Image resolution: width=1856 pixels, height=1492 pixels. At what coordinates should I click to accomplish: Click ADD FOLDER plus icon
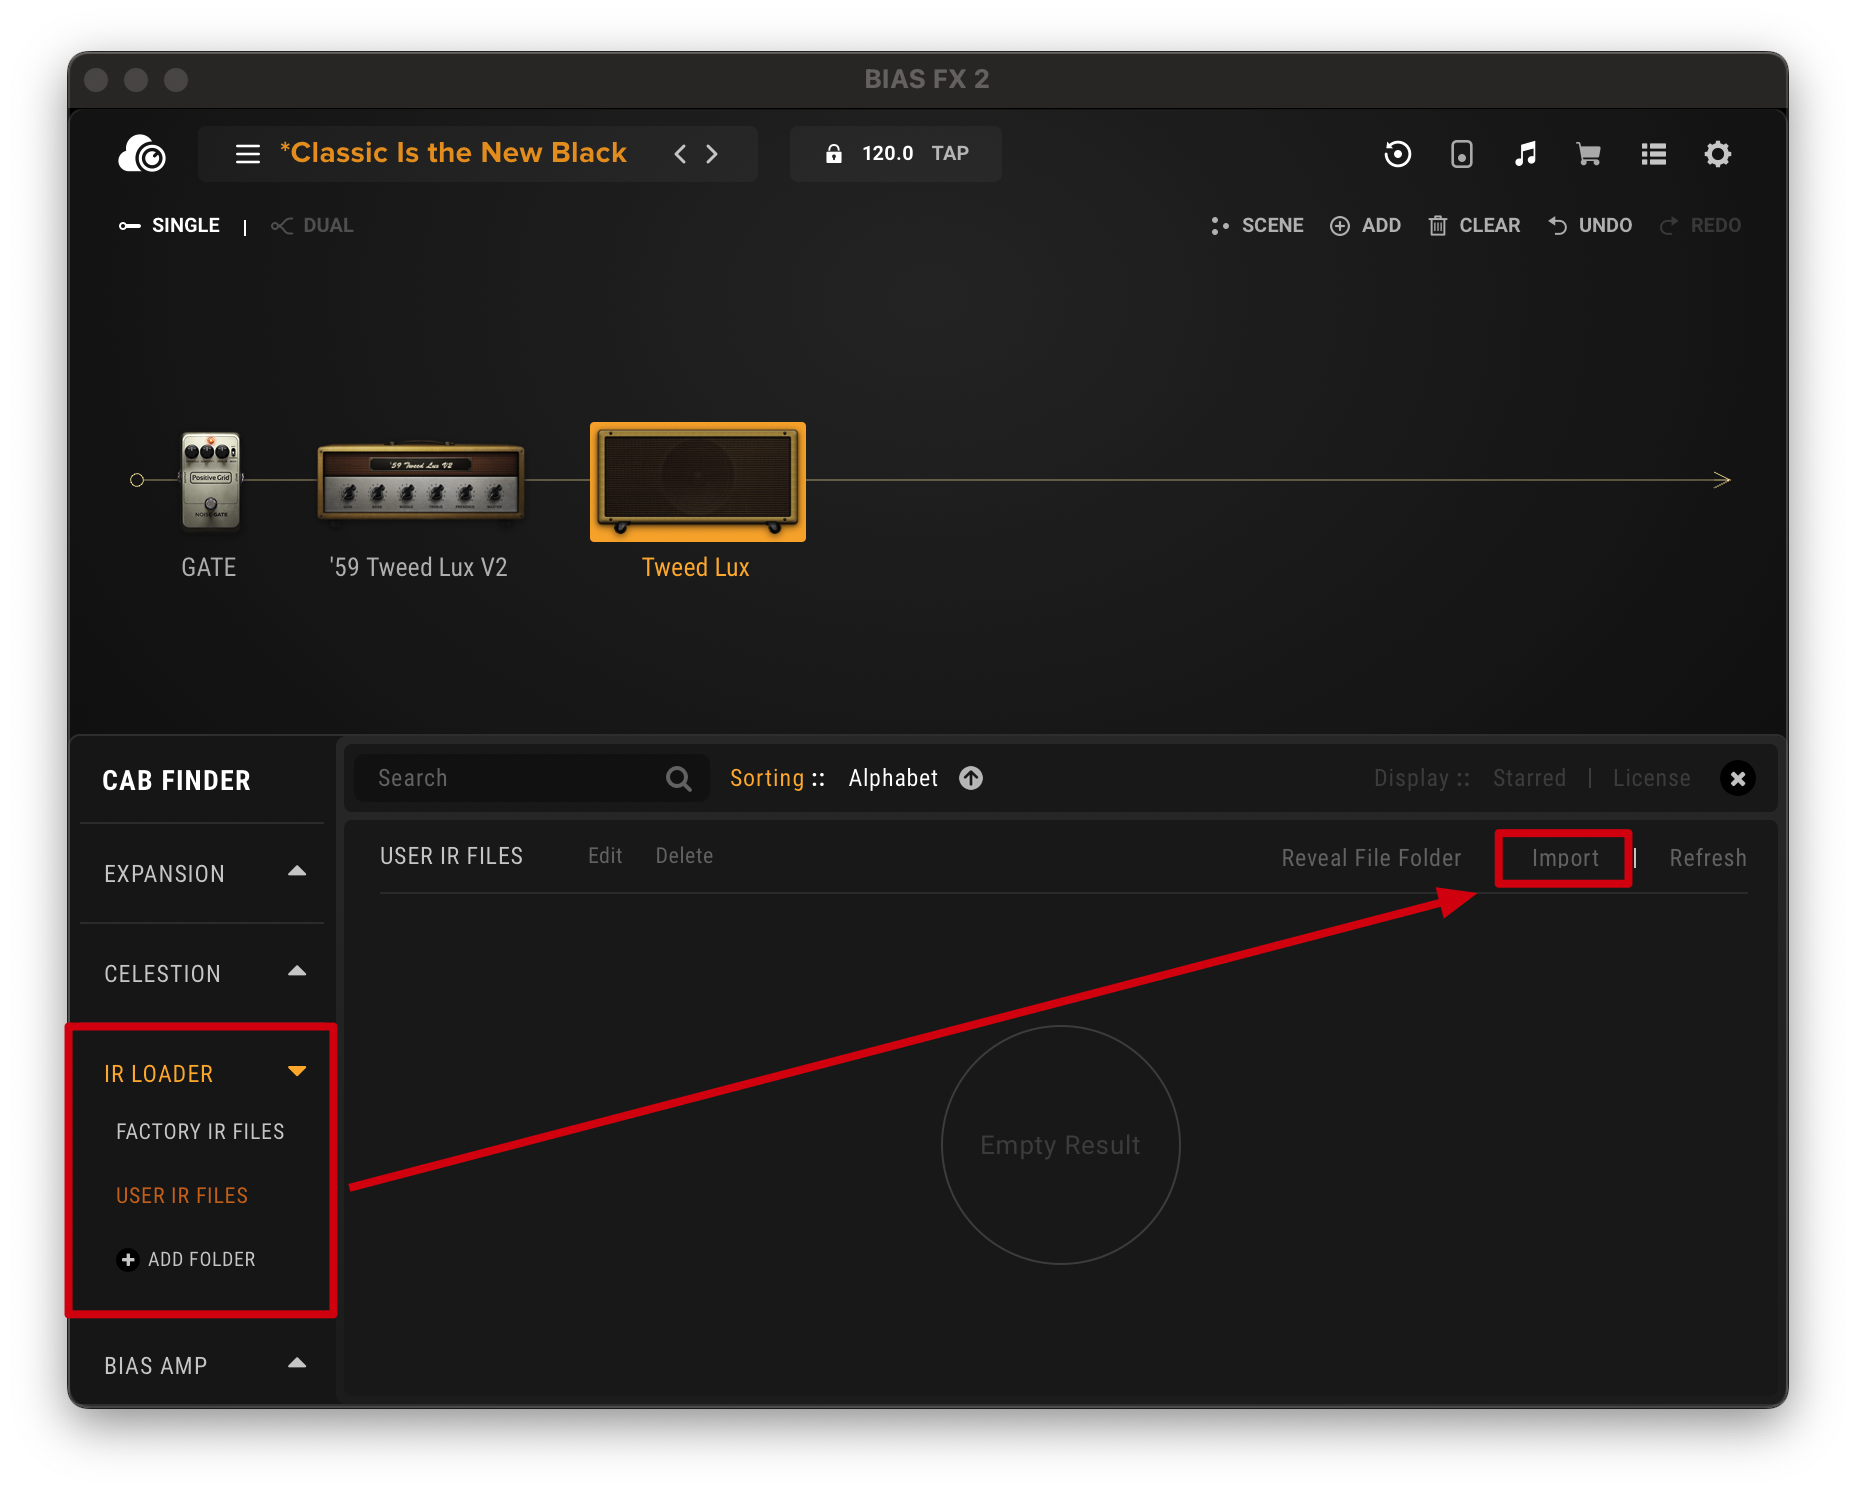127,1259
